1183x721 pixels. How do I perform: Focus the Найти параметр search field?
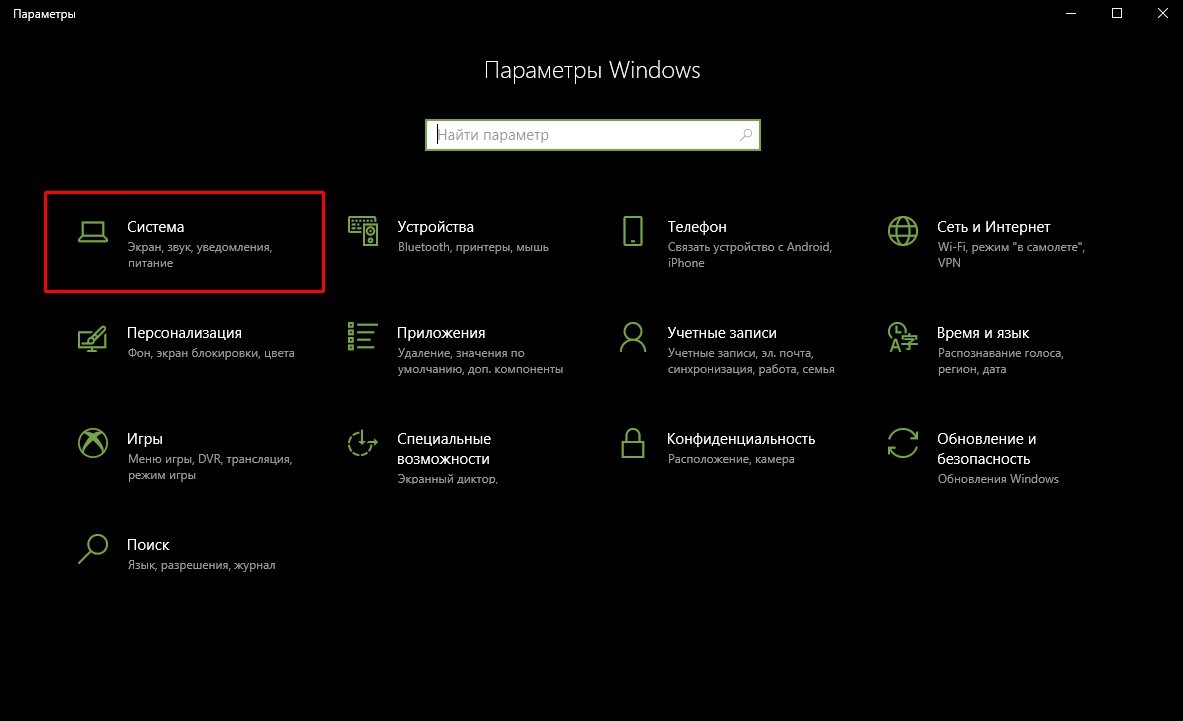(593, 135)
